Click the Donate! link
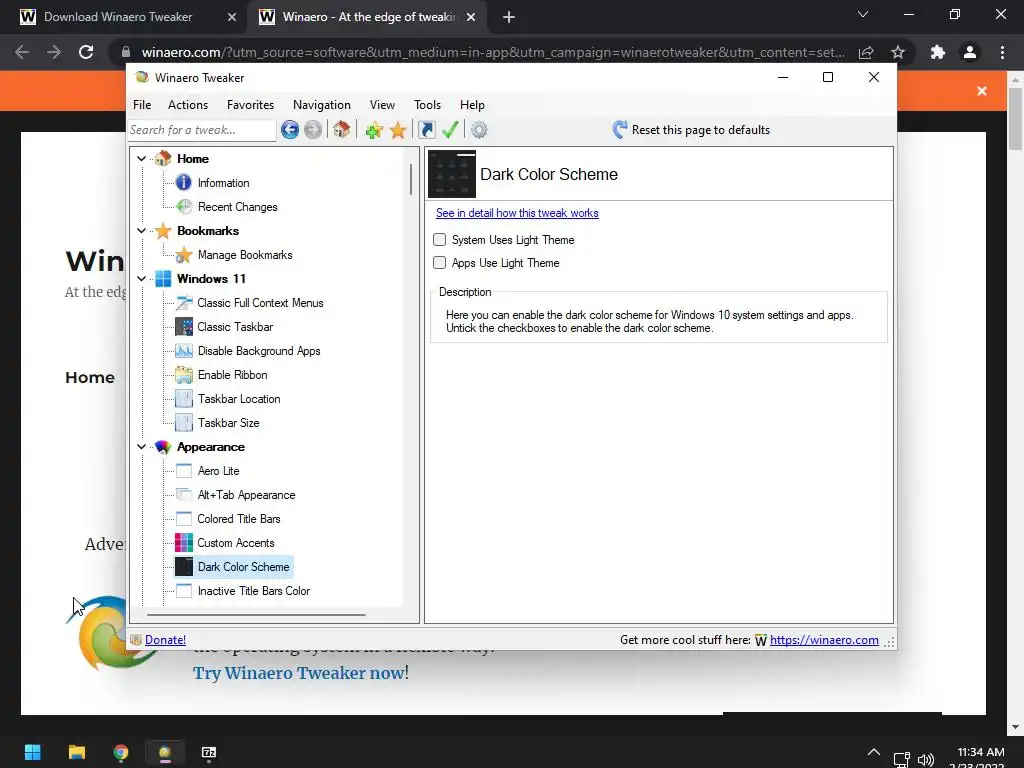Screen dimensions: 1024x768 coord(165,640)
